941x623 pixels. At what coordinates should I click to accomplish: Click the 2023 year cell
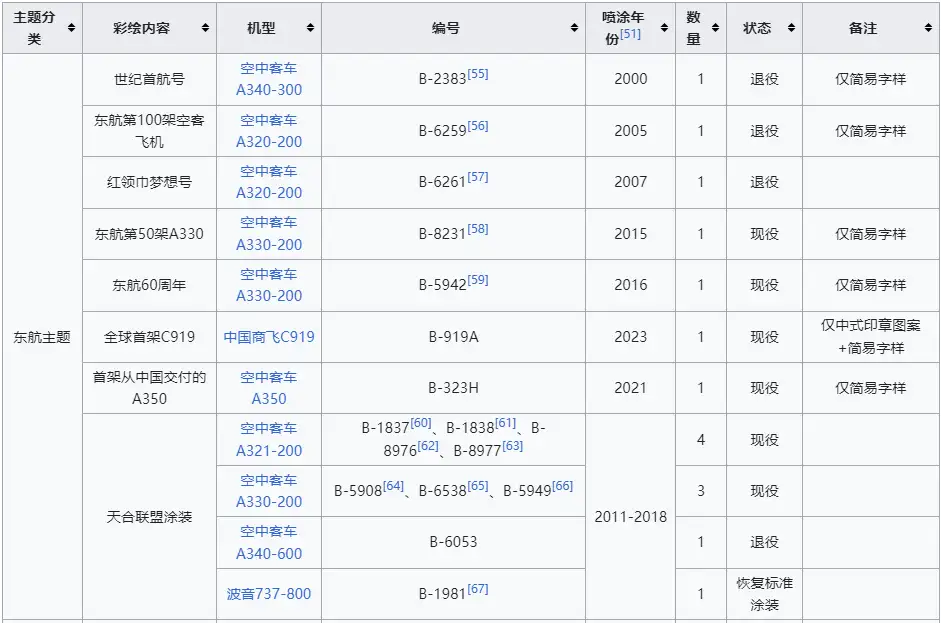coord(631,337)
